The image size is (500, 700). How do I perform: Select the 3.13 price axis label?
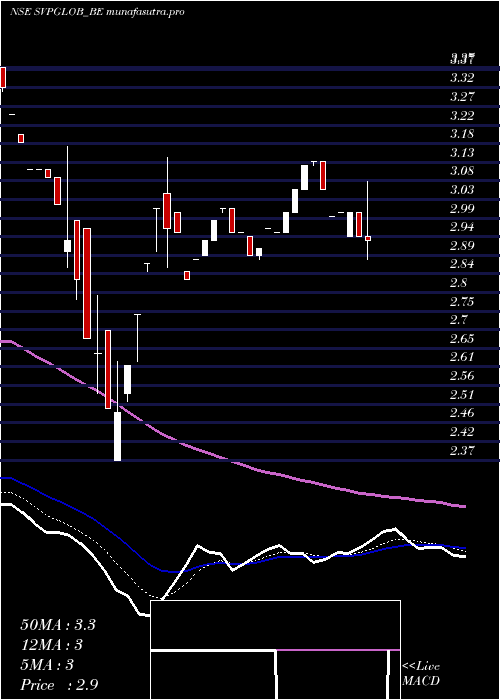[x=462, y=153]
